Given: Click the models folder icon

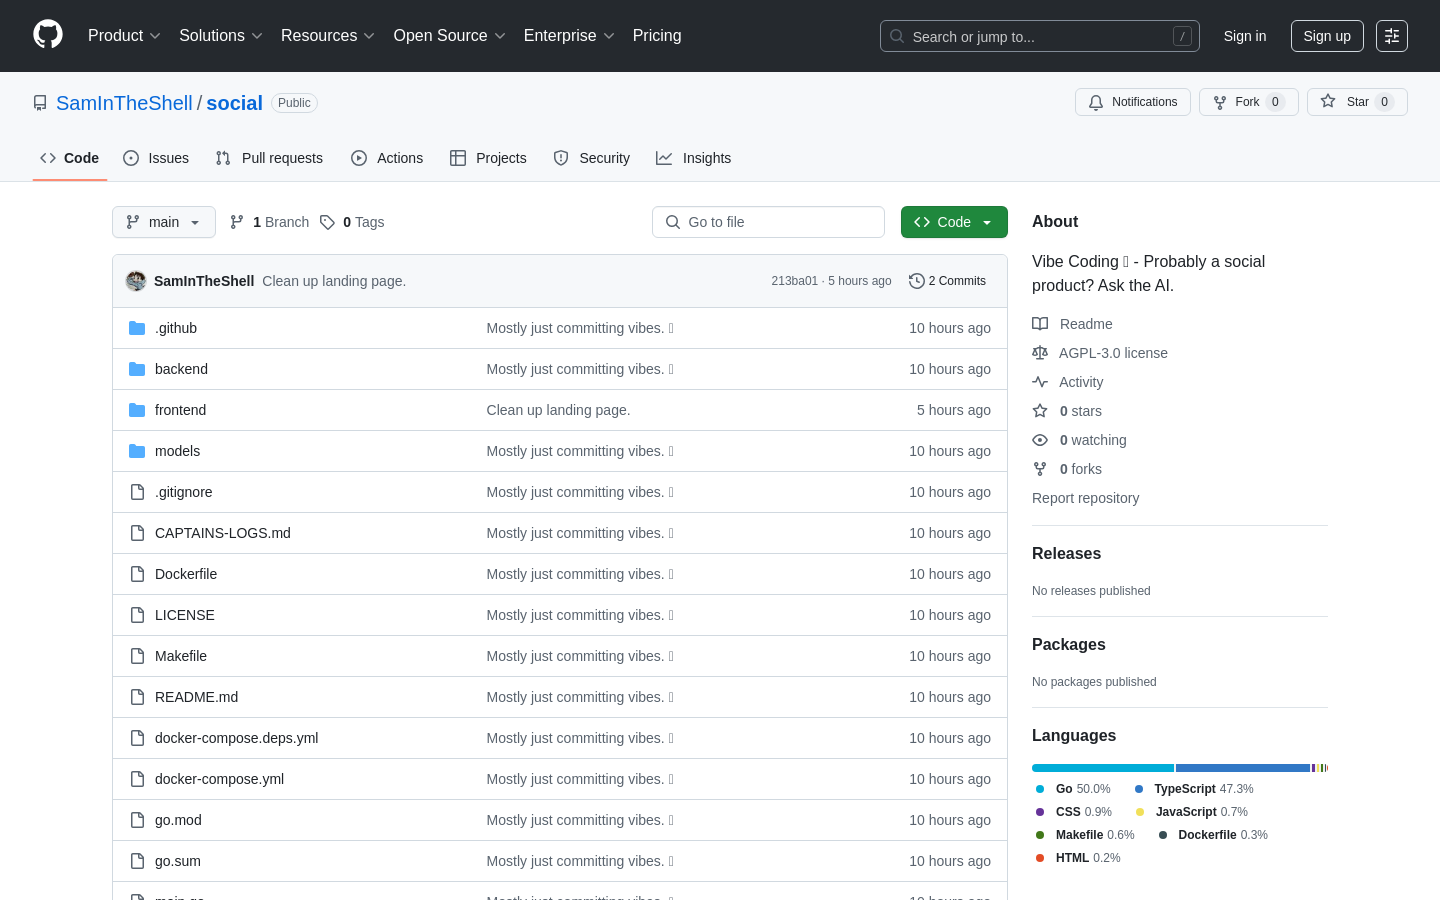Looking at the screenshot, I should tap(137, 451).
